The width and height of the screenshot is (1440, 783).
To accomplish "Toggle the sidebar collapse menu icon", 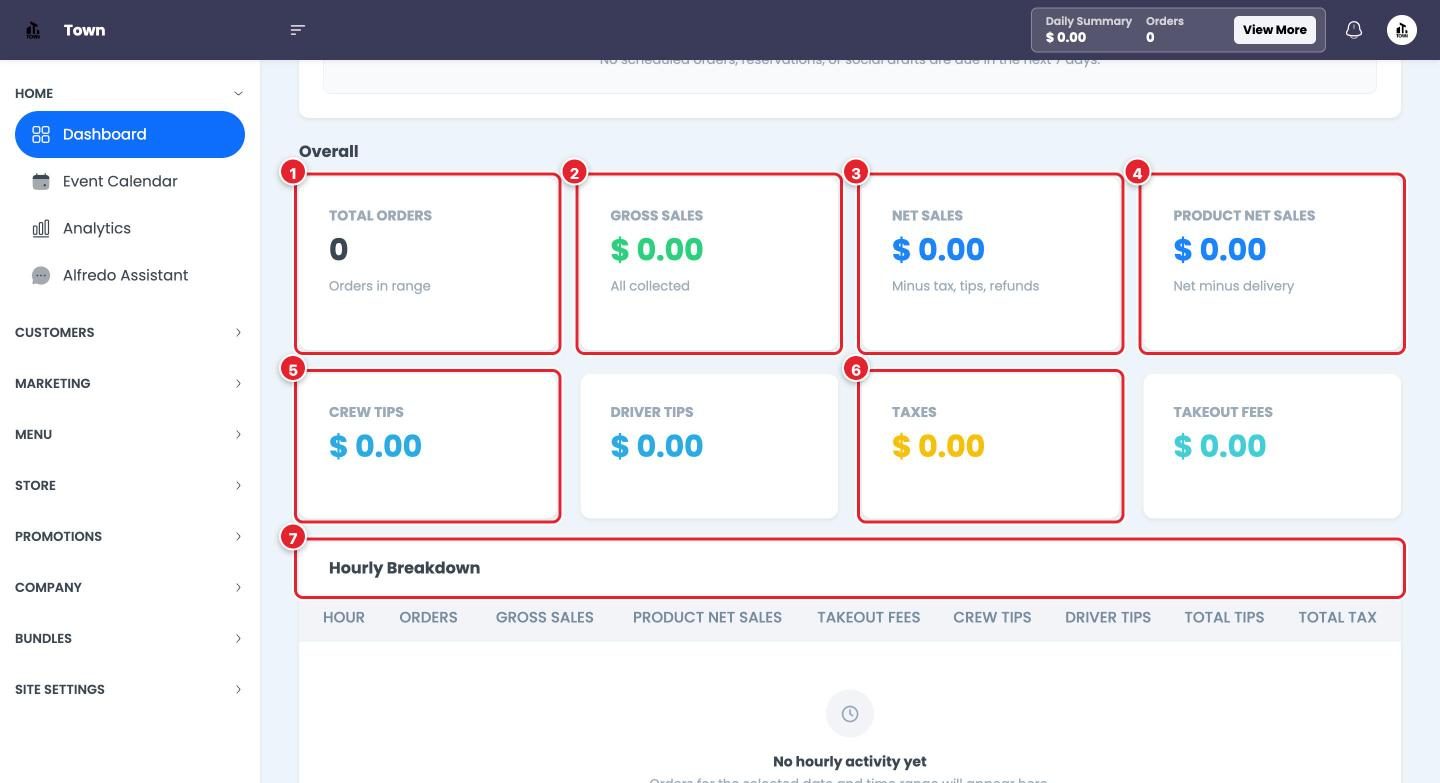I will click(297, 30).
